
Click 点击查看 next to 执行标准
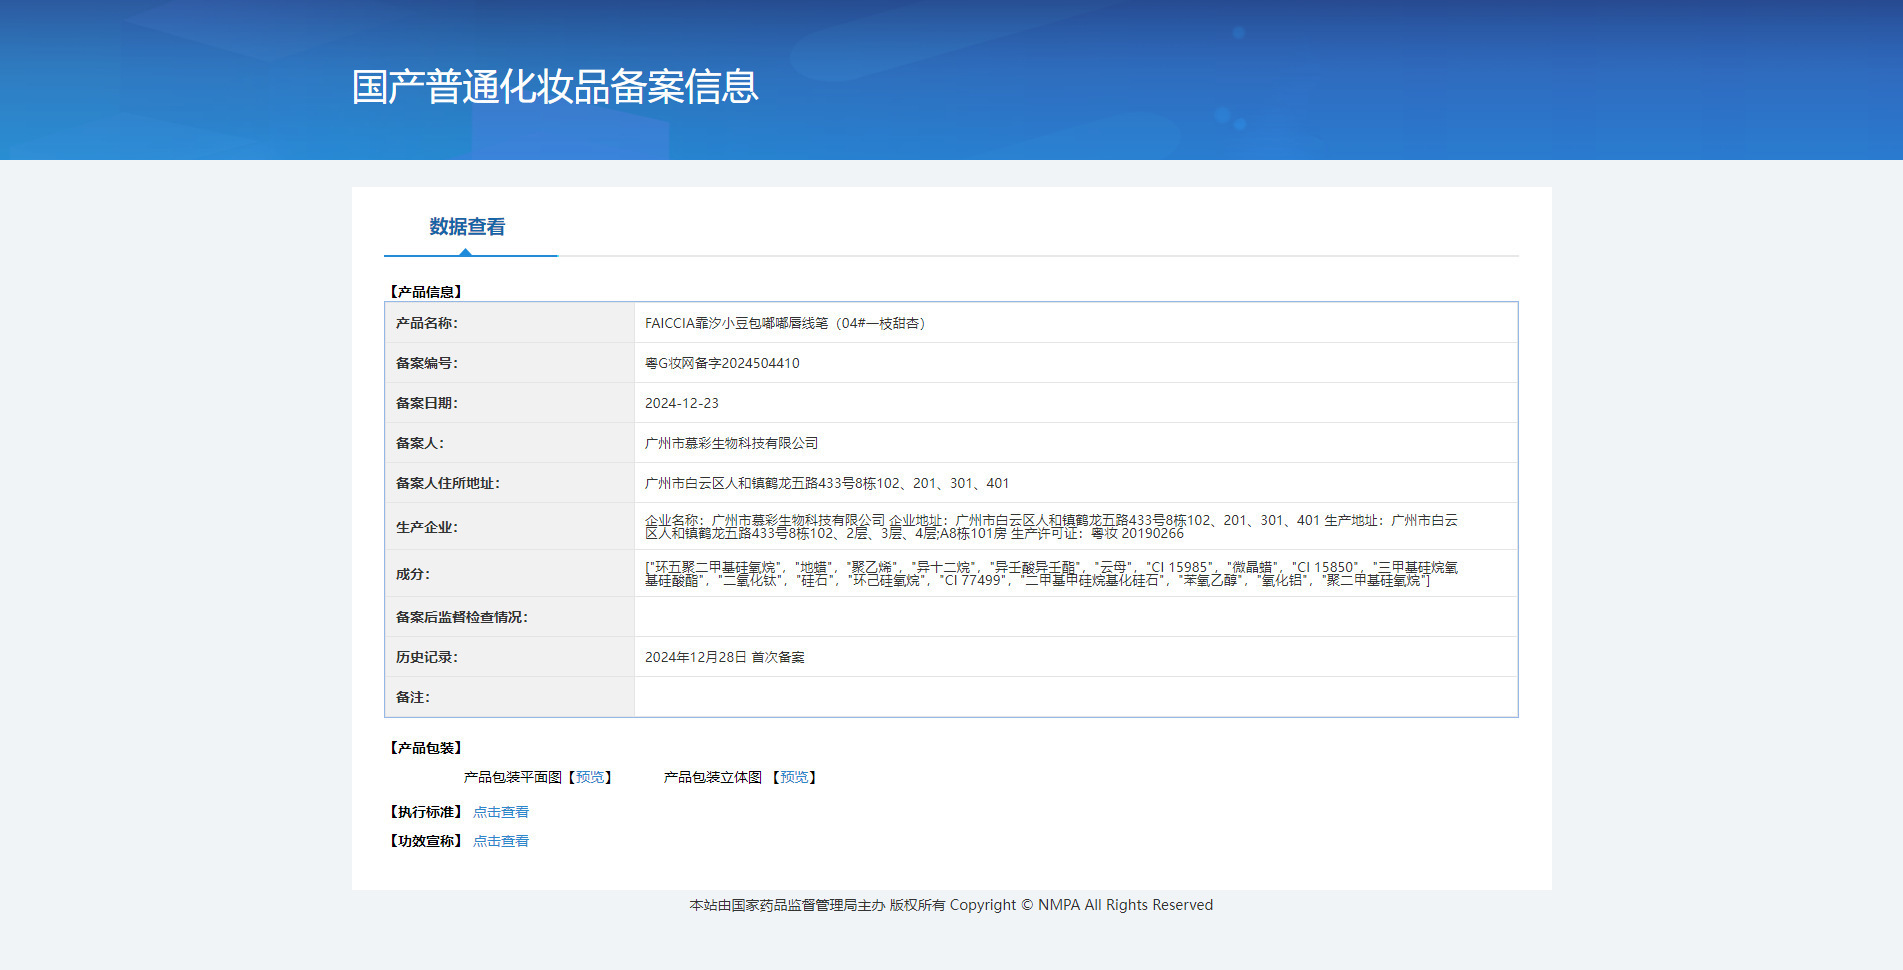(501, 812)
